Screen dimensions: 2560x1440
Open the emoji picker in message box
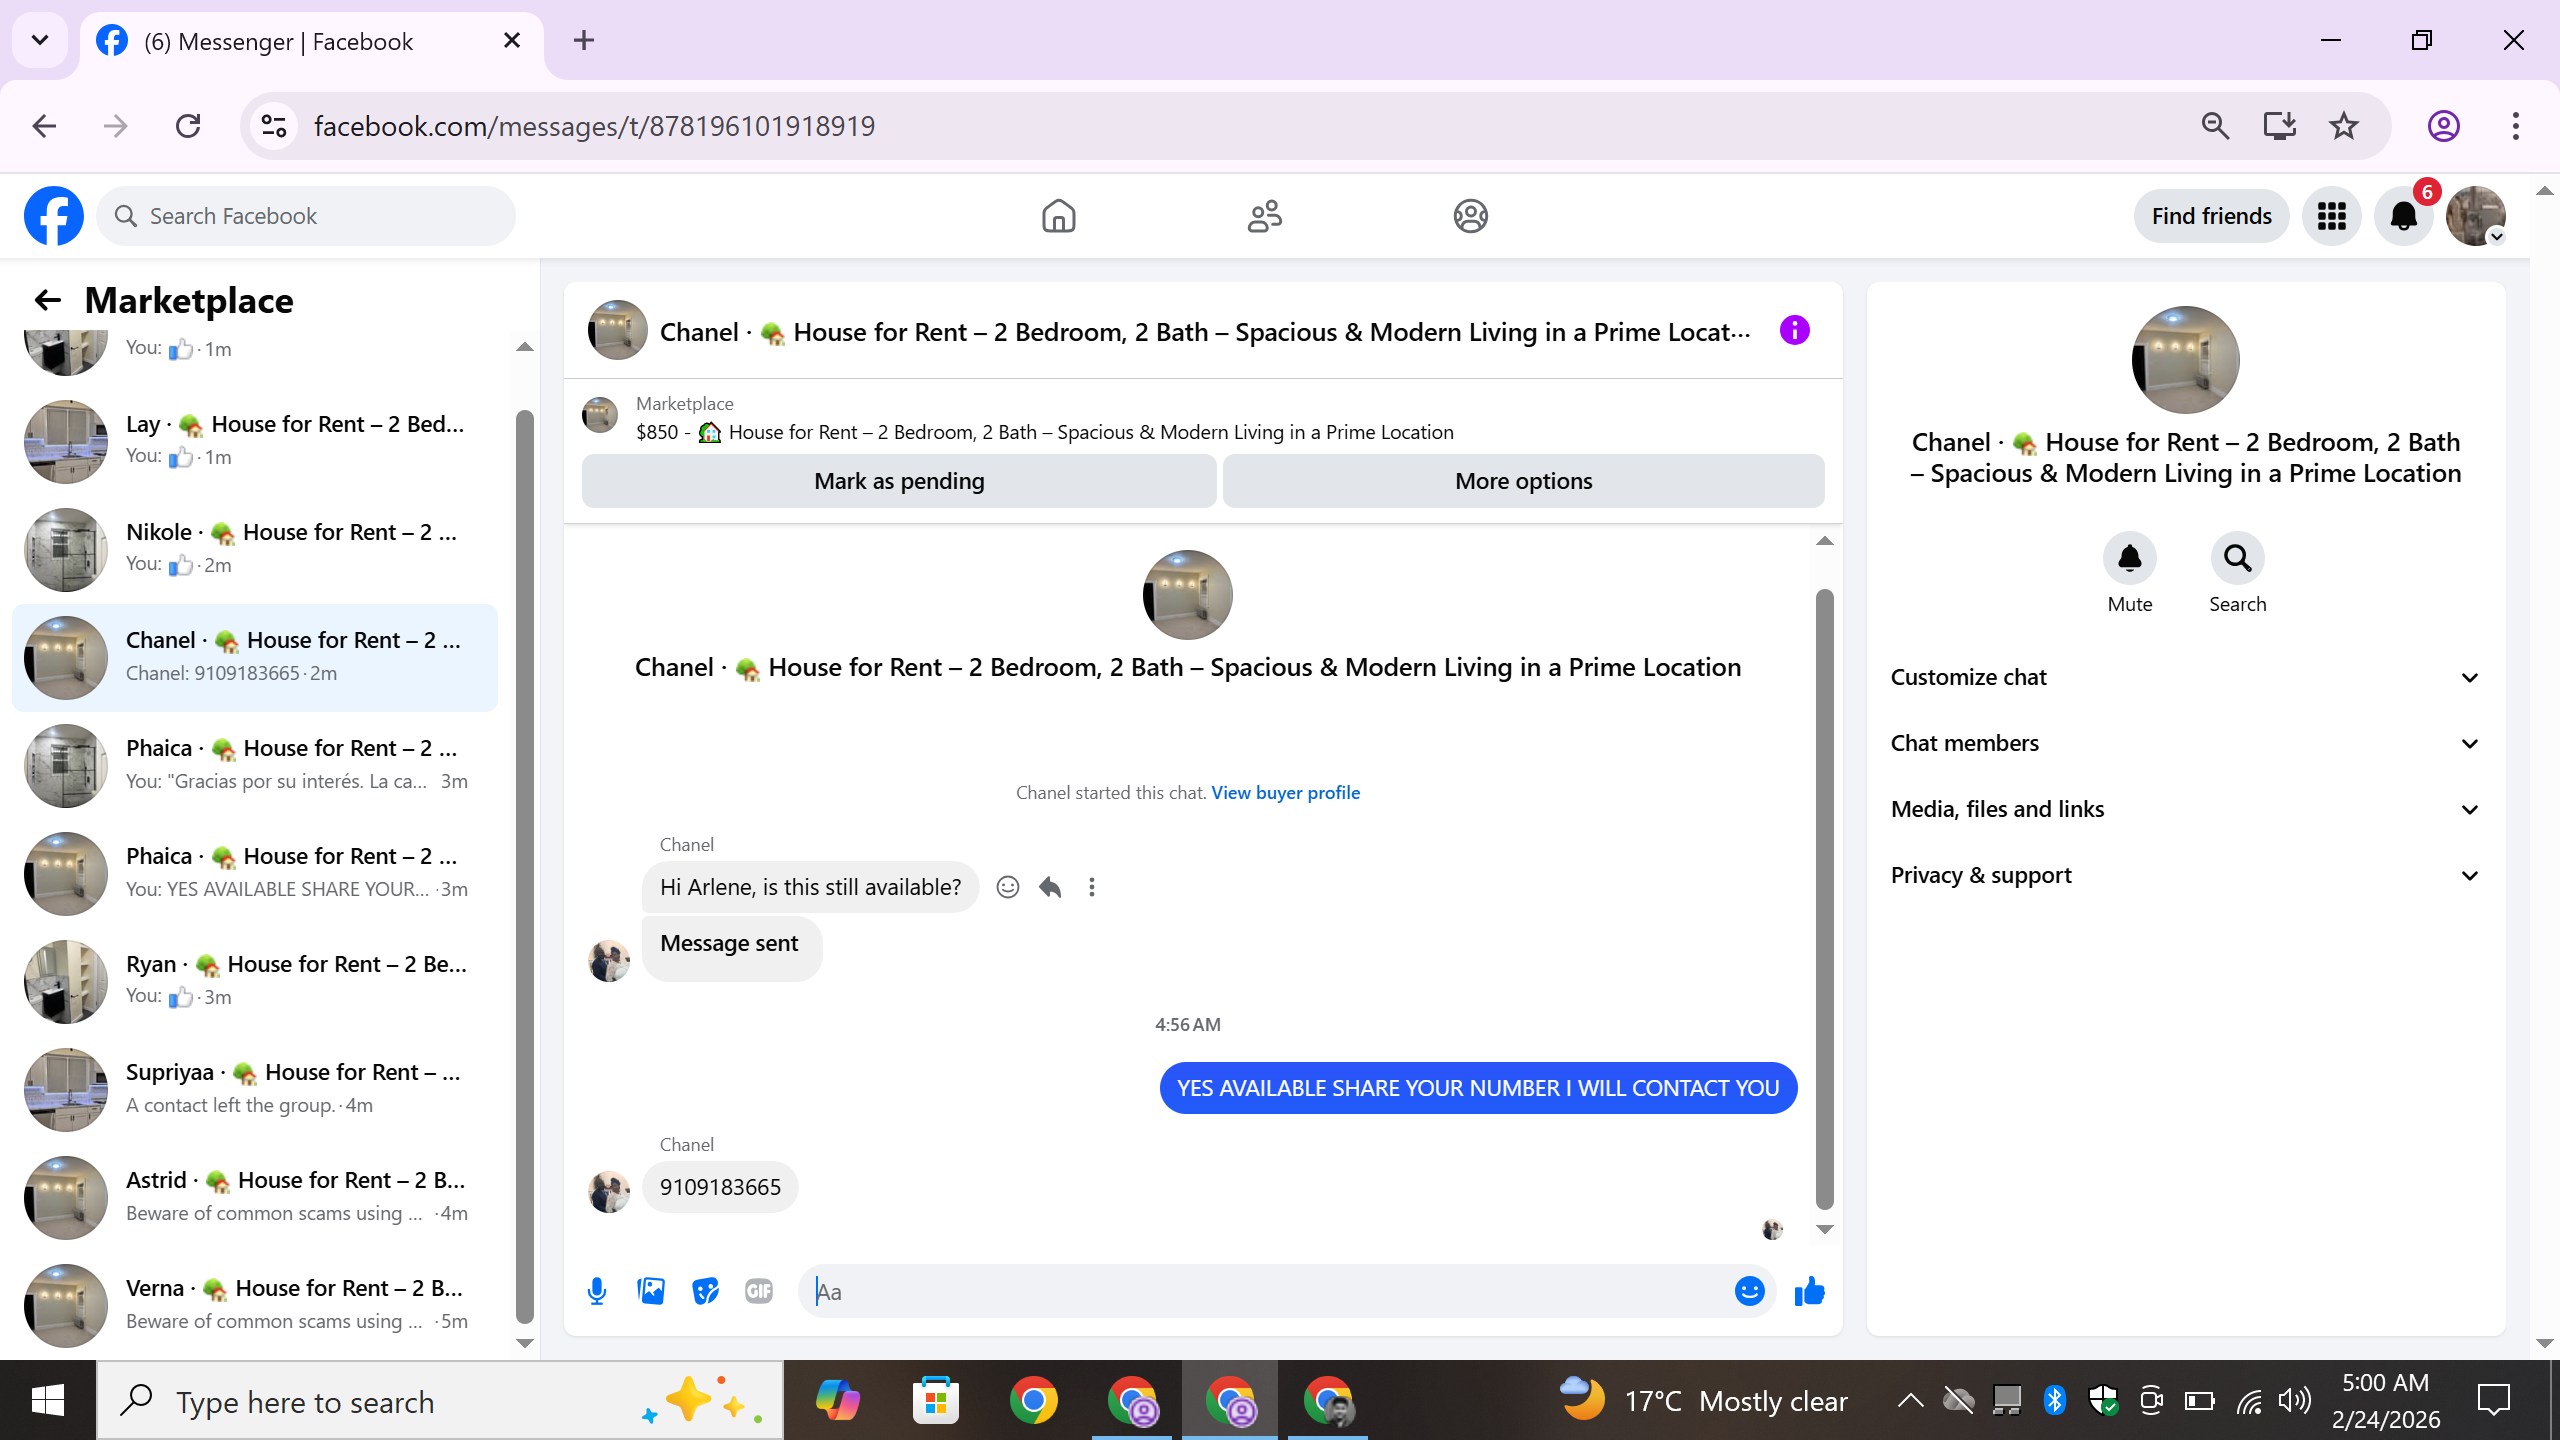[1749, 1291]
